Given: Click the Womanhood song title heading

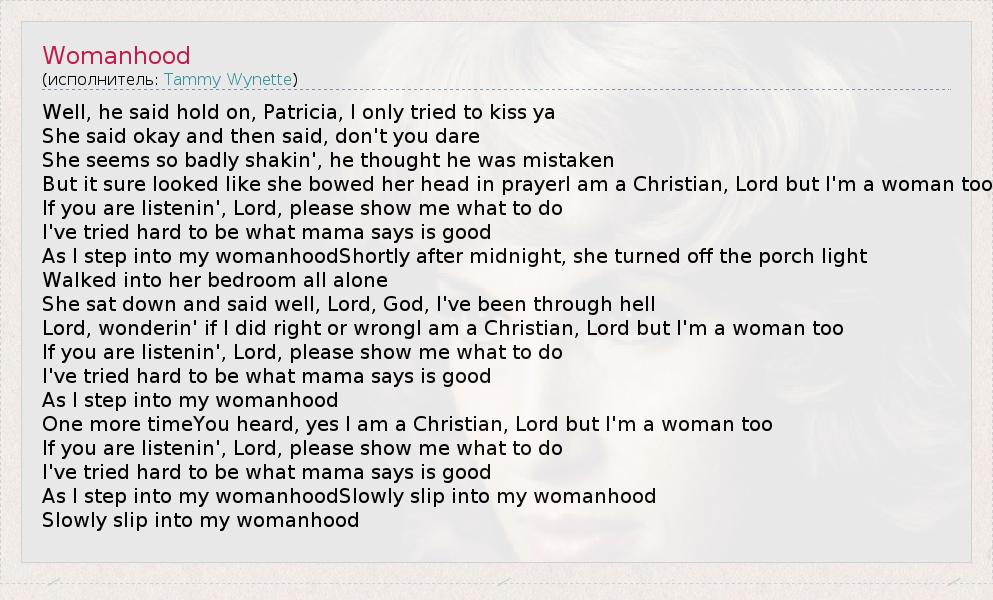Looking at the screenshot, I should tap(116, 55).
